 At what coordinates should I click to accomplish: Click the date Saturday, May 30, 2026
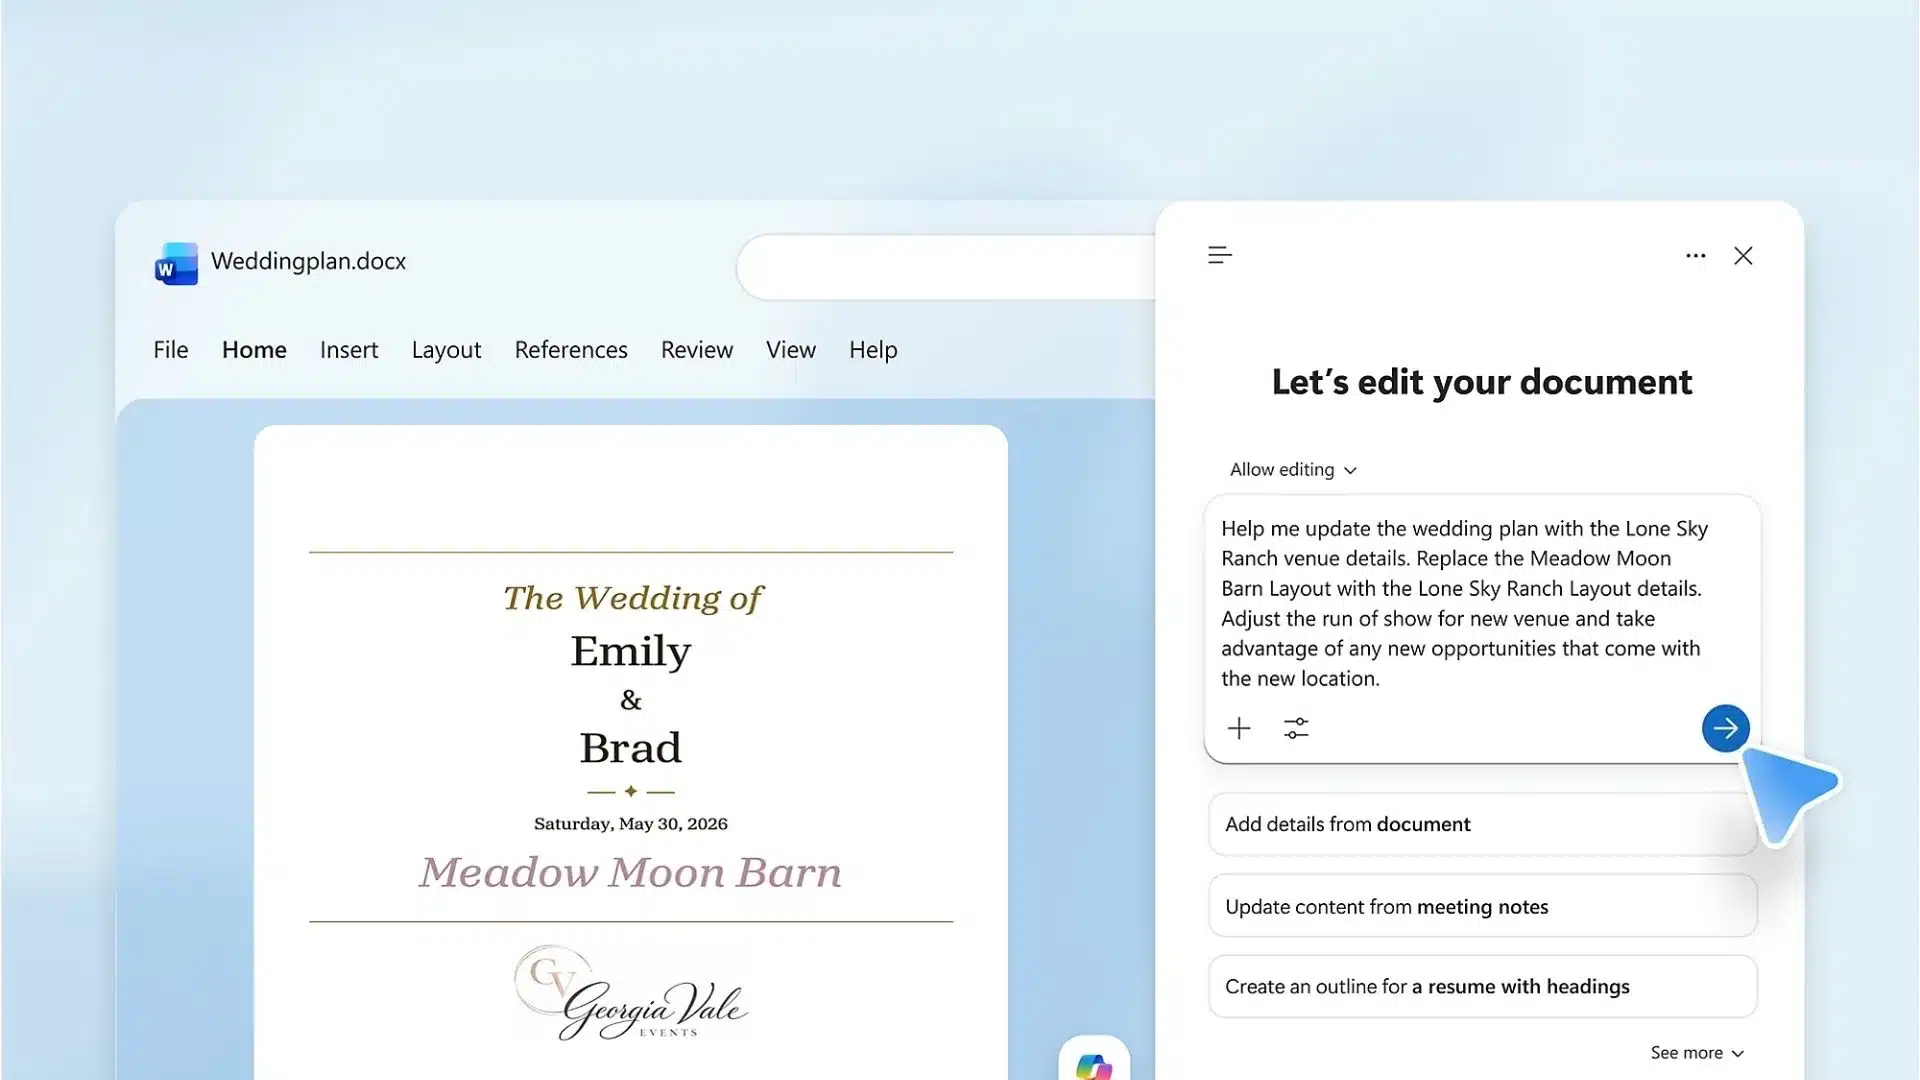pyautogui.click(x=631, y=824)
